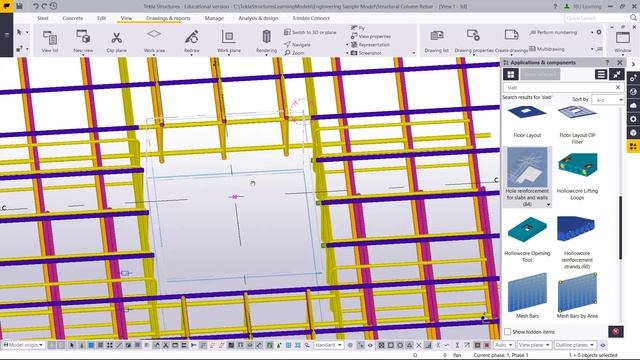Select Hole reinforcement for slabs and walls
The width and height of the screenshot is (640, 360).
point(527,177)
